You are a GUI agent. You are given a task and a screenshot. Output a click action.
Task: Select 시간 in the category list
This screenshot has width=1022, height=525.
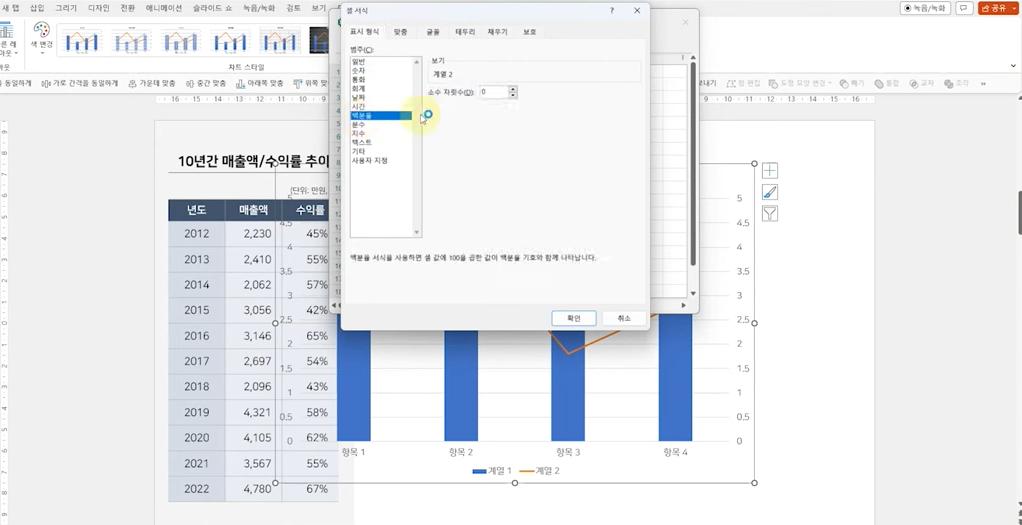pos(358,106)
